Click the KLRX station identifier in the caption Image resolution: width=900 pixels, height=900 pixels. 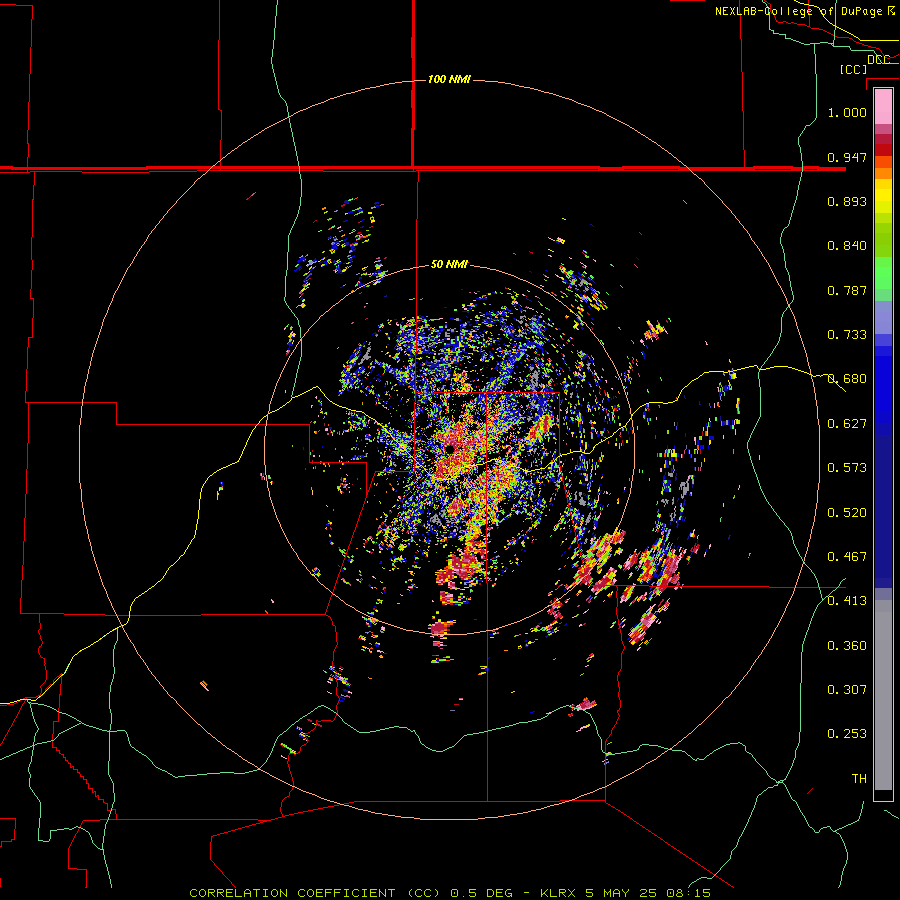click(558, 893)
